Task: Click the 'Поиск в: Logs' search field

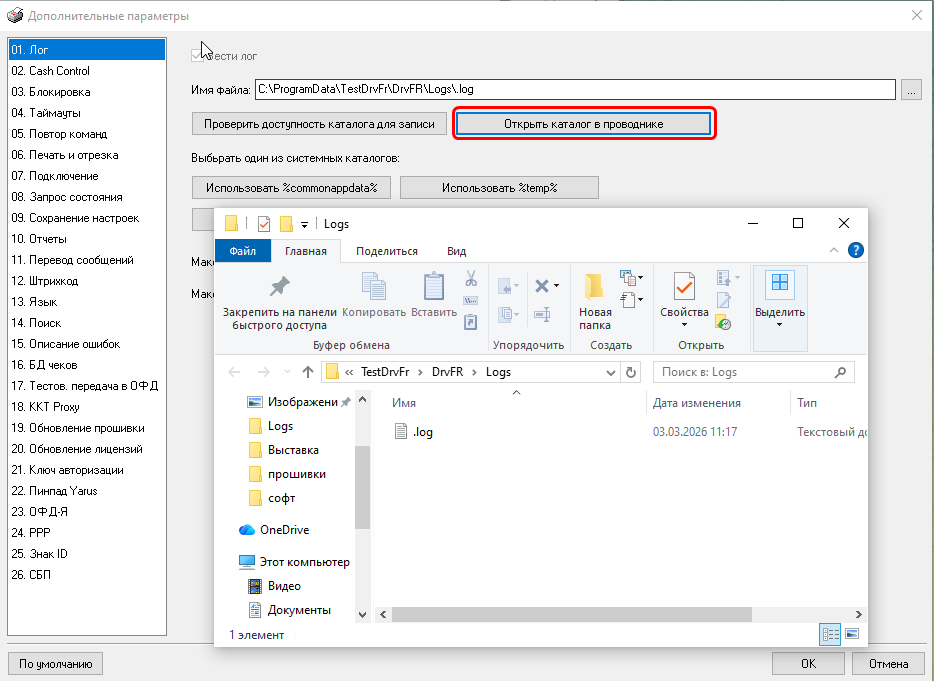Action: pyautogui.click(x=753, y=372)
